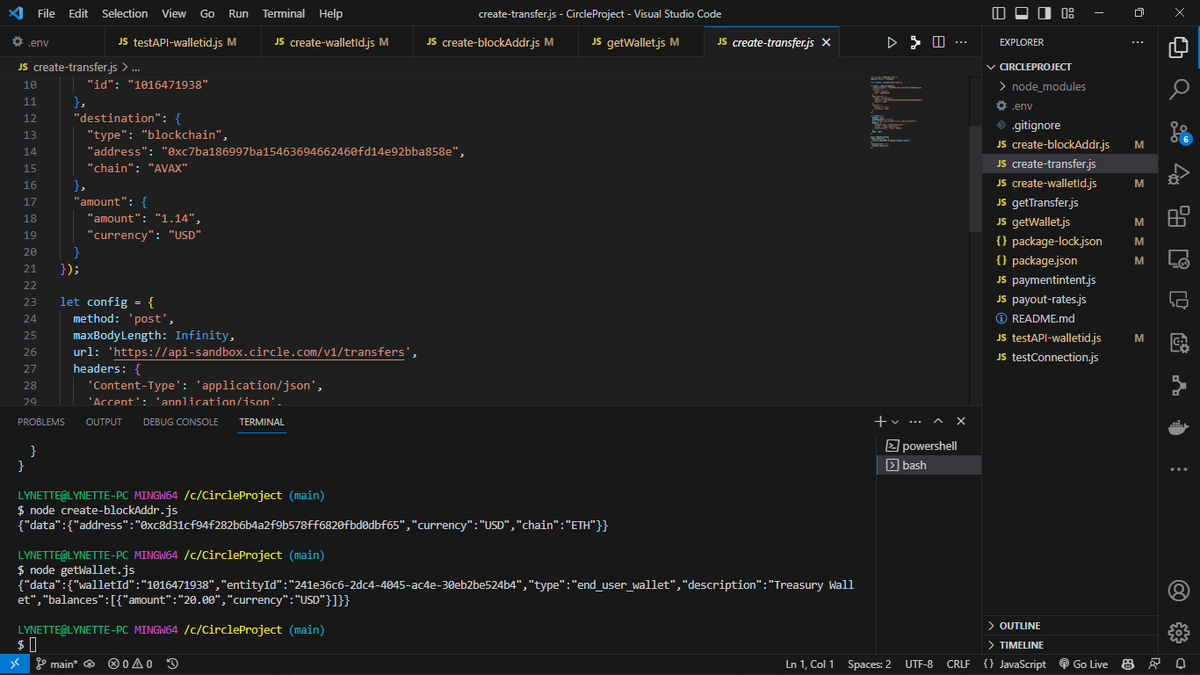Change CRLF end of line sequence
1200x675 pixels.
point(958,664)
